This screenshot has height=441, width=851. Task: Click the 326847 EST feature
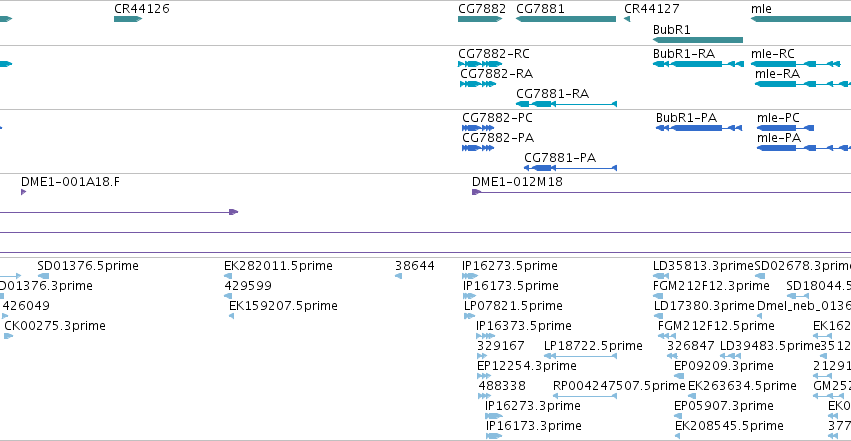tap(672, 356)
